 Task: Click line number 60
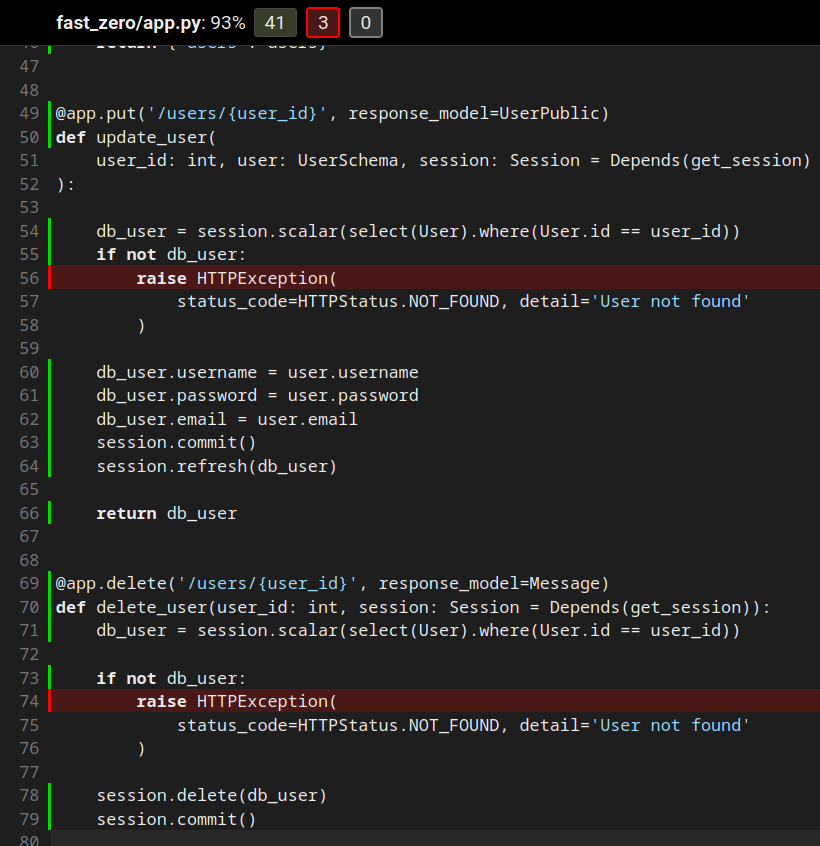tap(28, 372)
